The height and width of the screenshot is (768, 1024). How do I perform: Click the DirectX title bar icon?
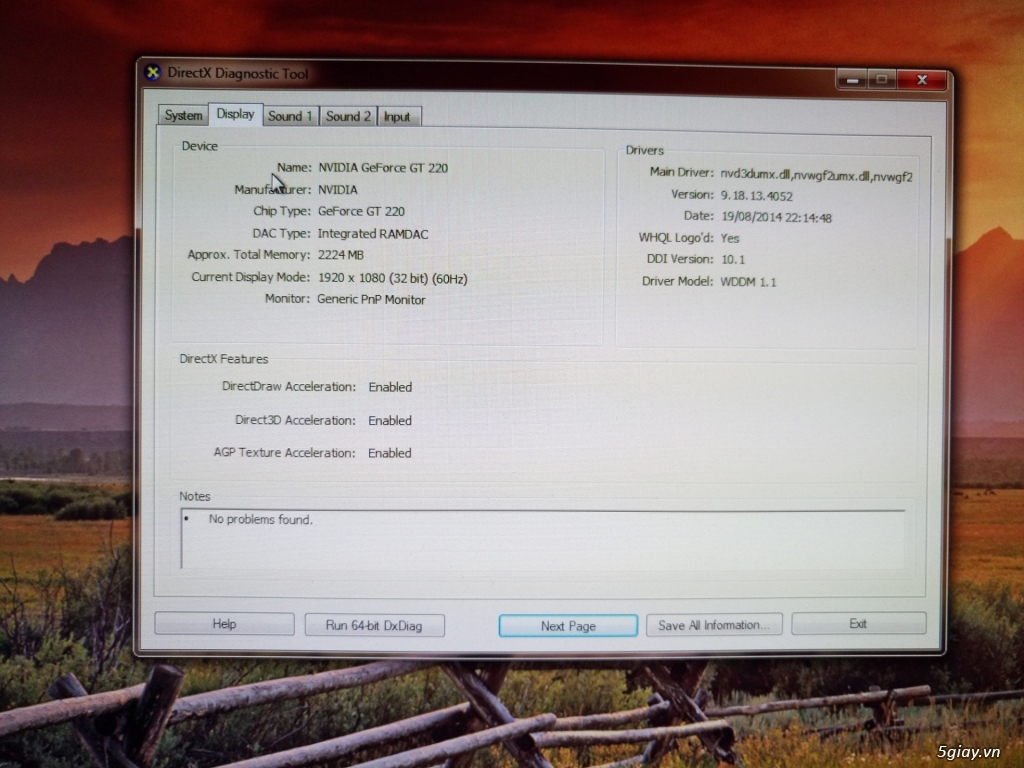[153, 72]
